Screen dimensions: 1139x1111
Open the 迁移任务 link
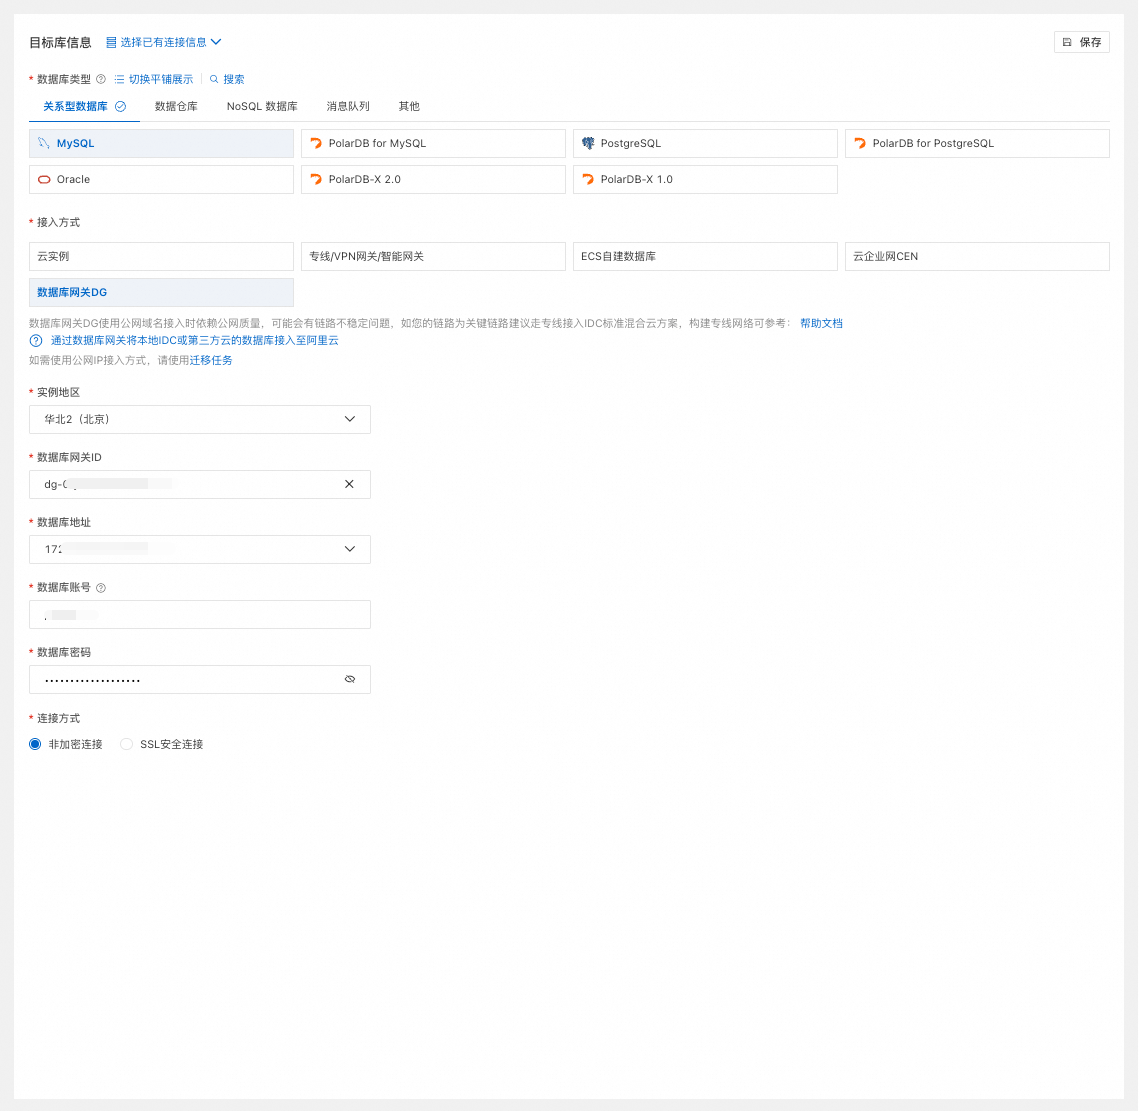point(211,360)
